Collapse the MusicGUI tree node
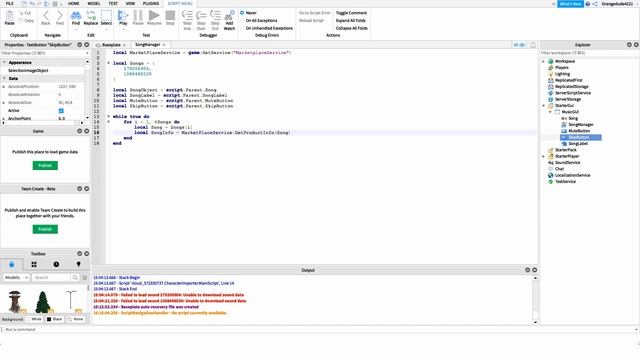 pos(550,112)
